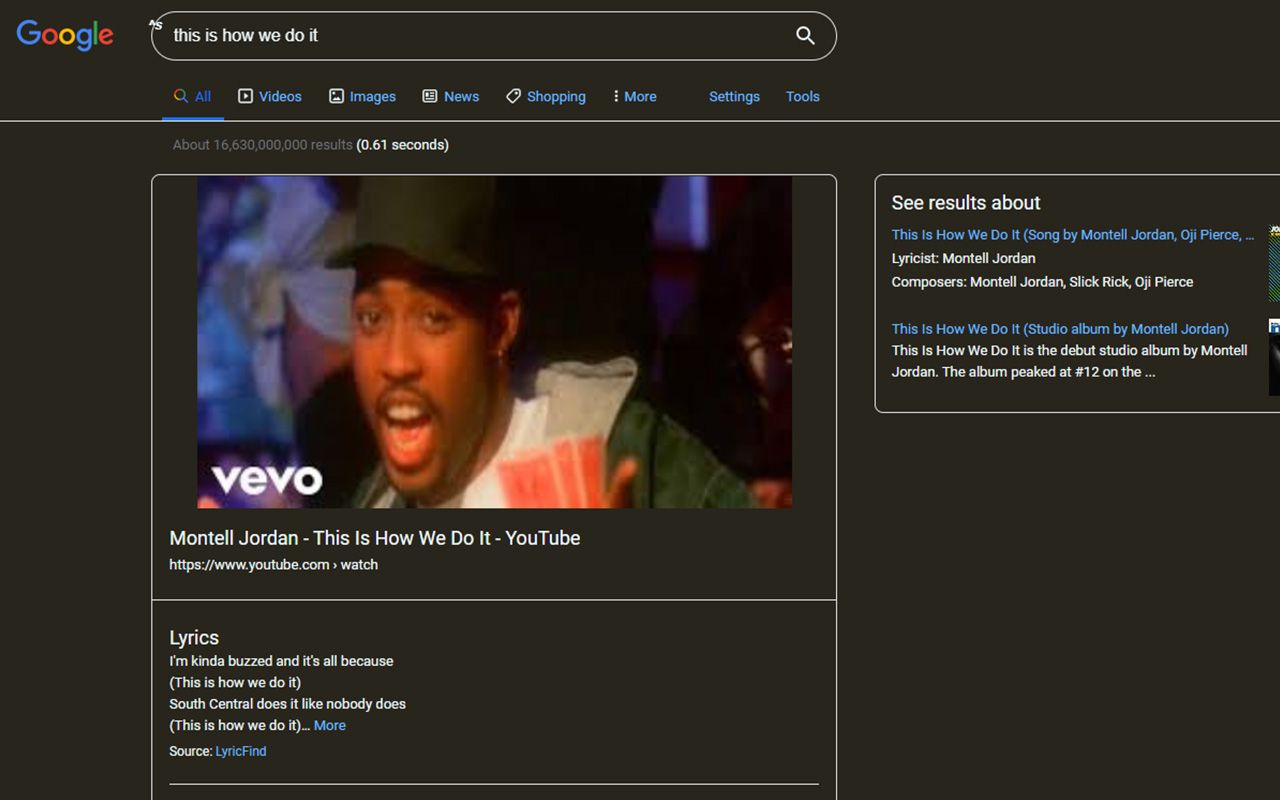
Task: Expand lyrics with the More link
Action: (x=329, y=726)
